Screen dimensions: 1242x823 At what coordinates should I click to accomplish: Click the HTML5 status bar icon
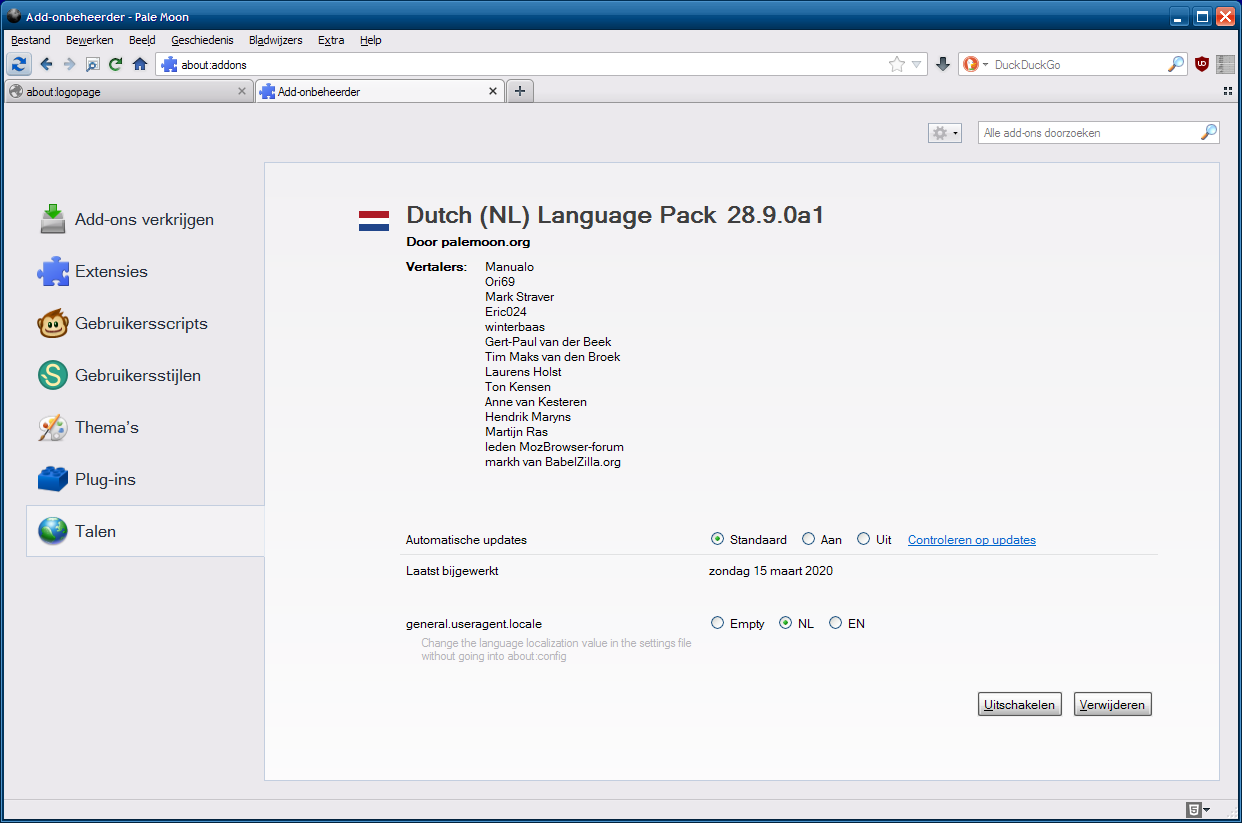point(1193,809)
